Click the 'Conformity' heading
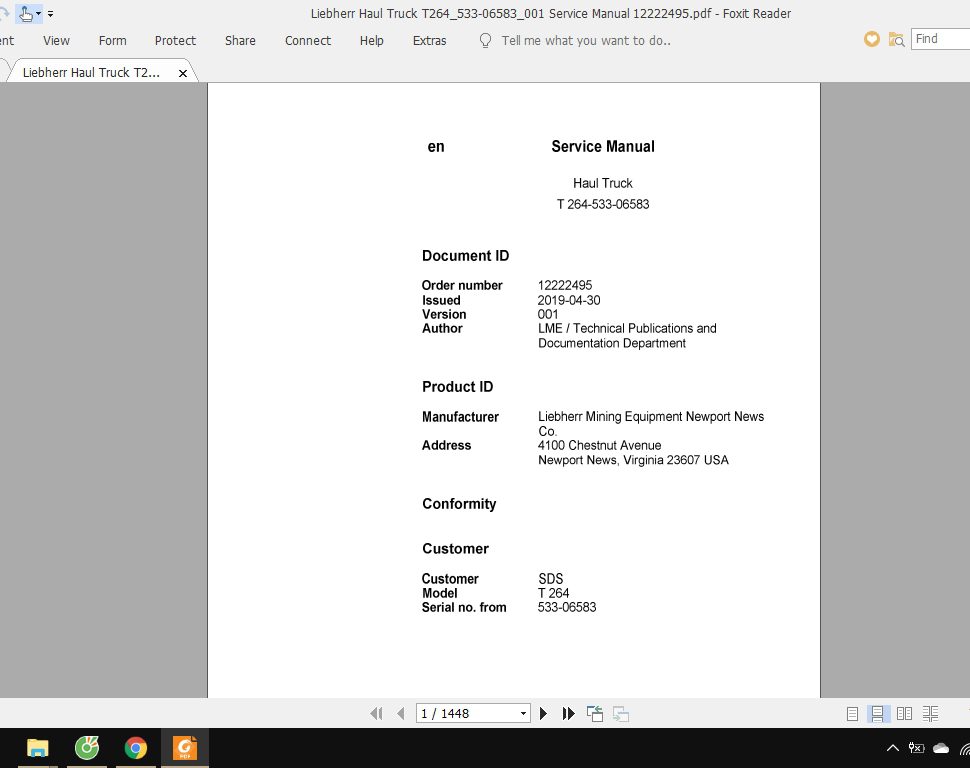The image size is (970, 768). click(459, 504)
